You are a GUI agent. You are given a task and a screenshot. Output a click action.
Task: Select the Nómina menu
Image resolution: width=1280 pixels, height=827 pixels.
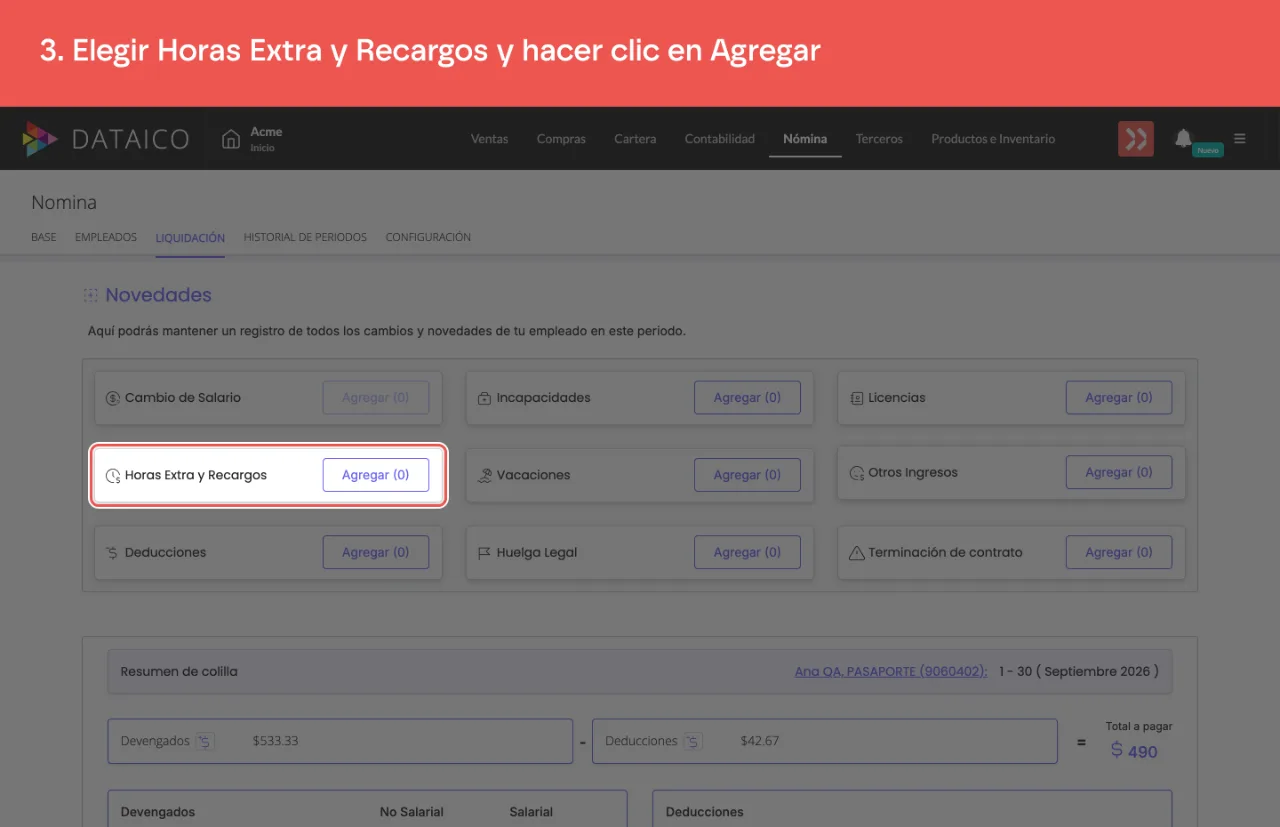(805, 139)
